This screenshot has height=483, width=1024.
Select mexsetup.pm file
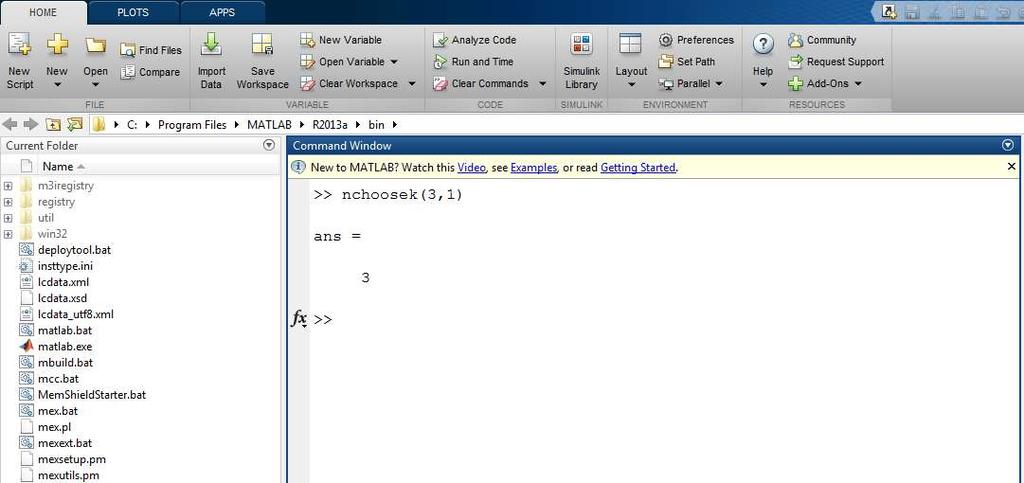click(72, 460)
